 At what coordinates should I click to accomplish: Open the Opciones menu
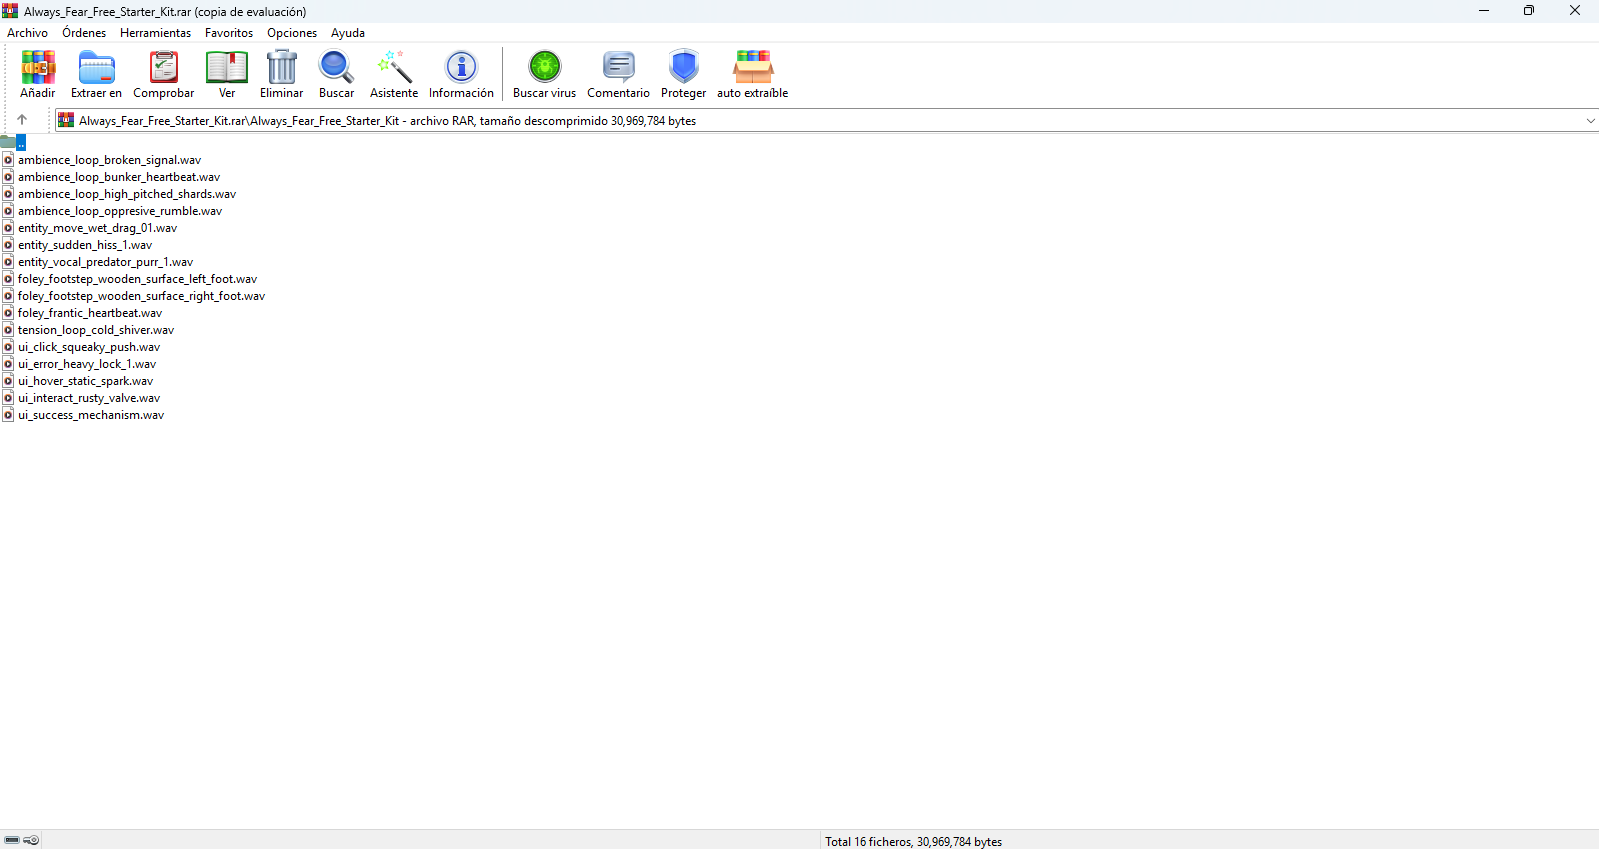[x=292, y=33]
